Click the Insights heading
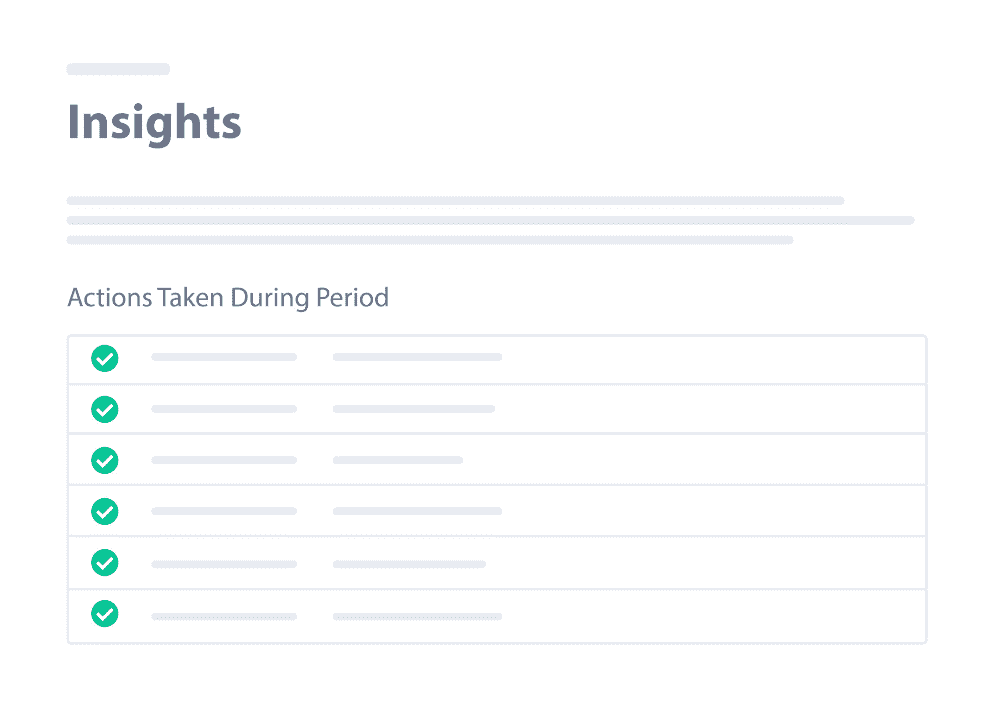1000x709 pixels. click(154, 122)
